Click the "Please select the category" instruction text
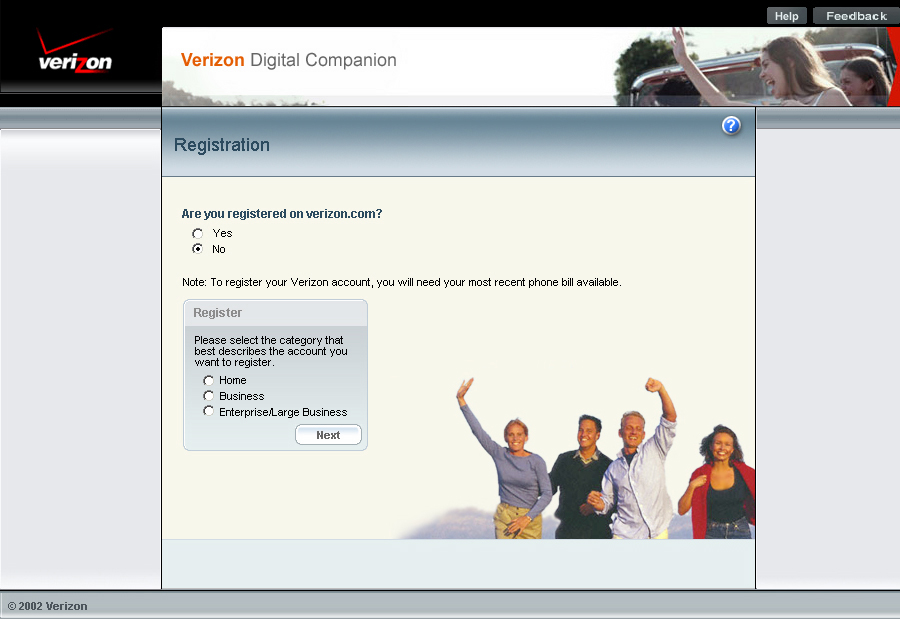This screenshot has height=620, width=900. coord(270,351)
